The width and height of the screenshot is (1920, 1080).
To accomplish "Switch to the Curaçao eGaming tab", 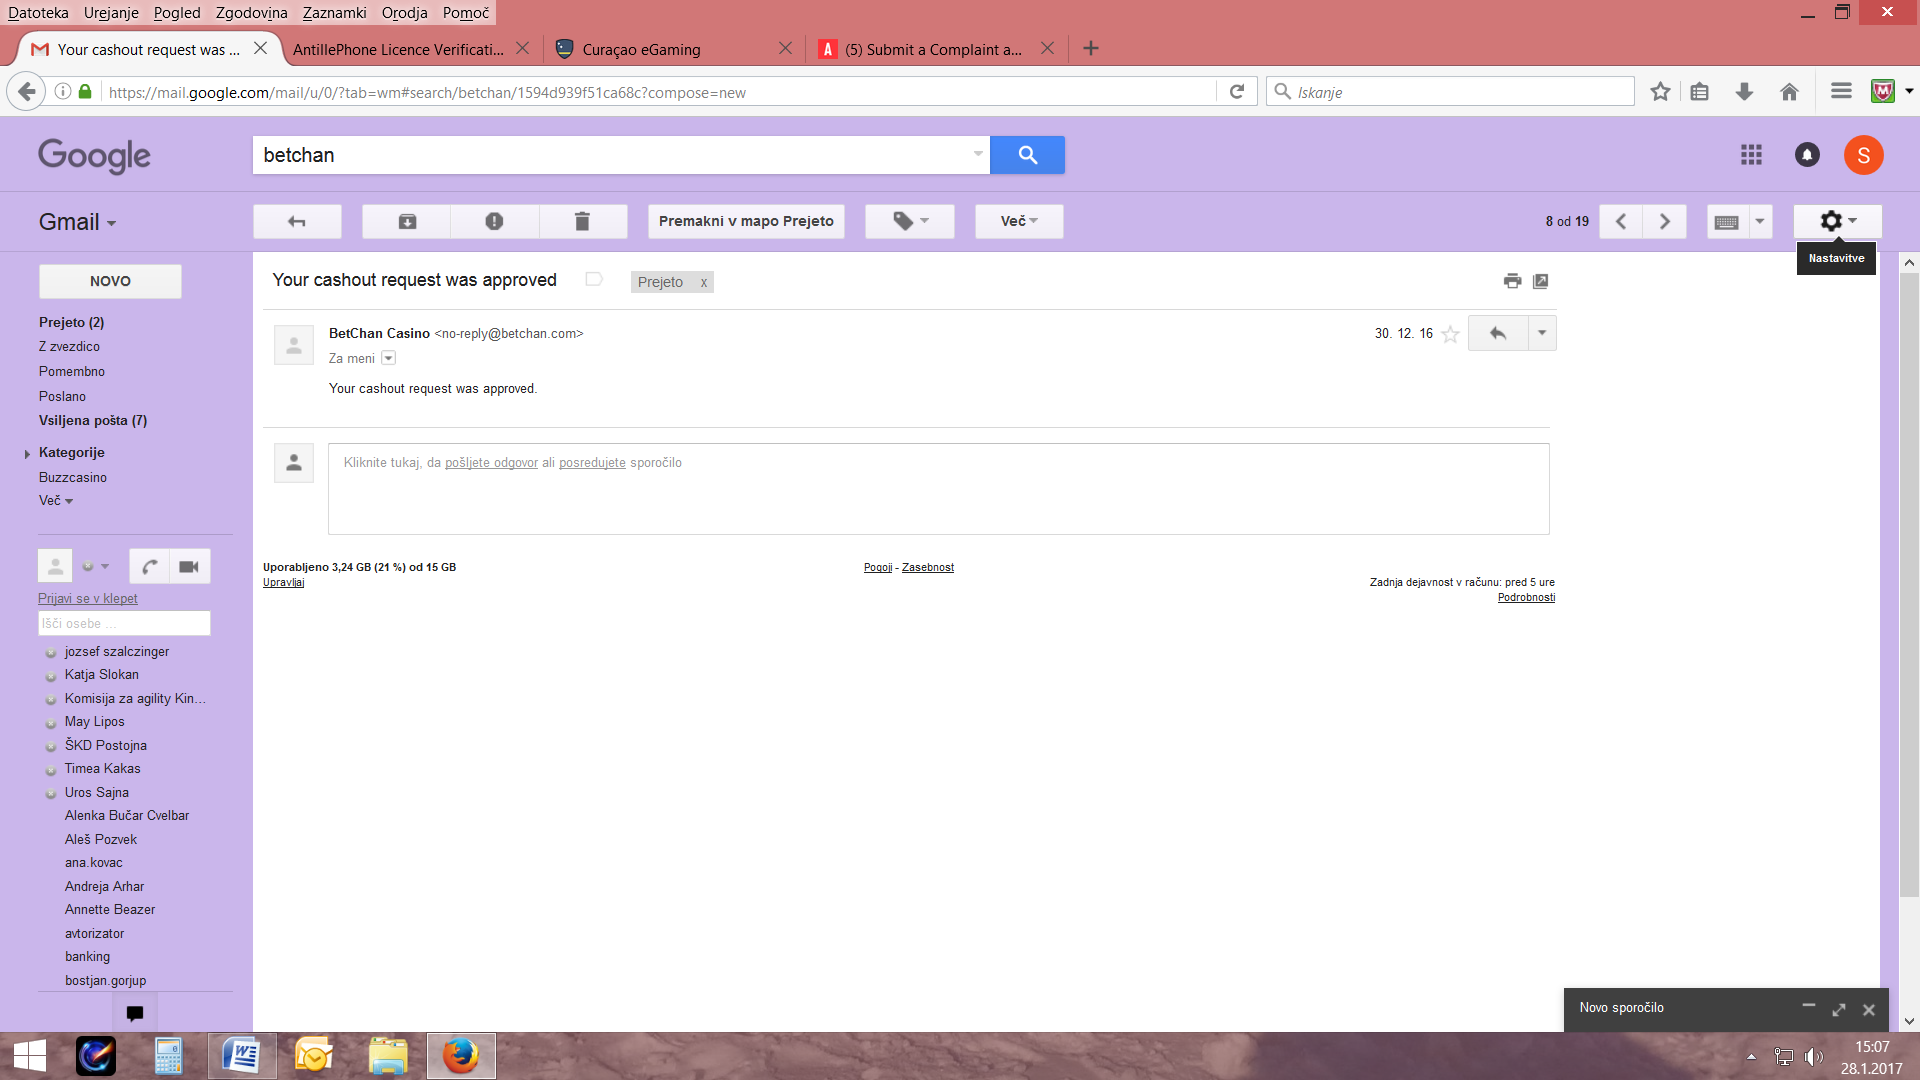I will (675, 49).
